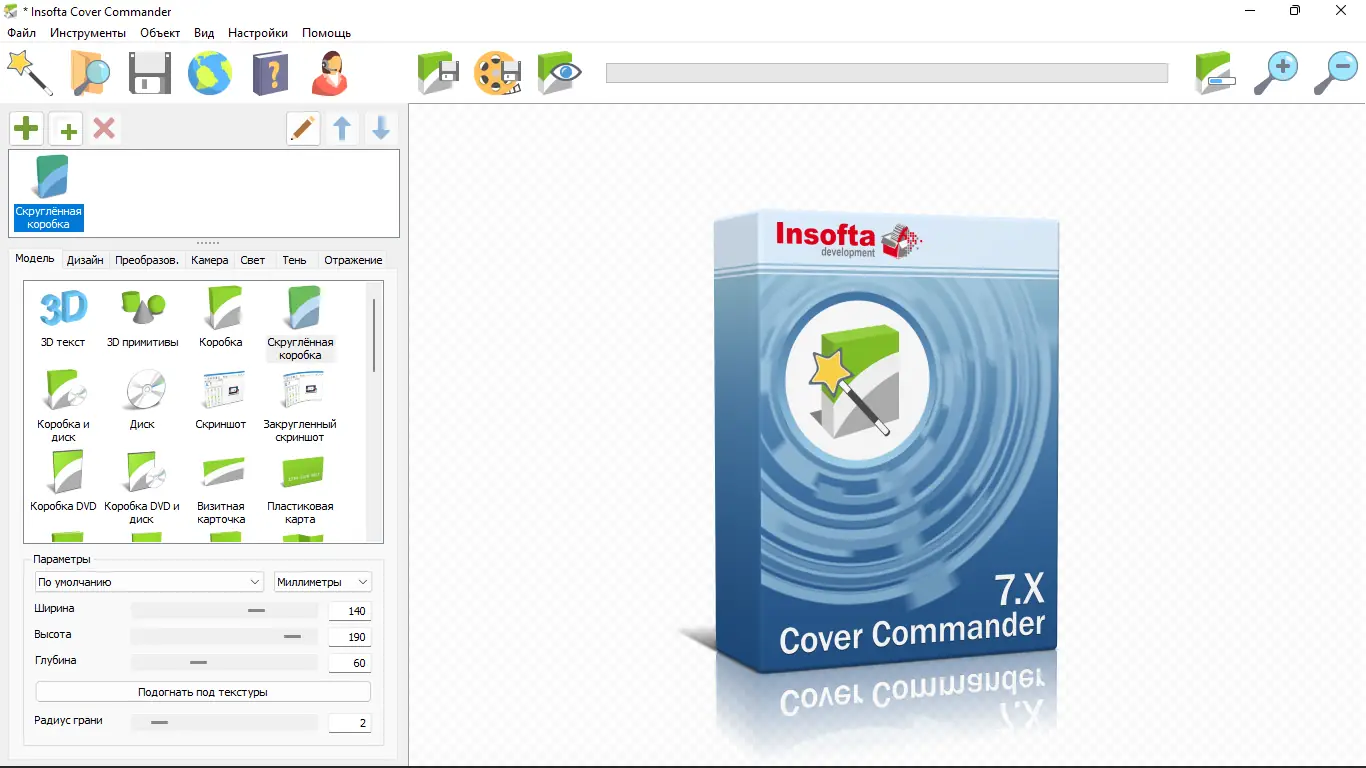Open the Файл menu
The width and height of the screenshot is (1366, 768).
pyautogui.click(x=21, y=33)
